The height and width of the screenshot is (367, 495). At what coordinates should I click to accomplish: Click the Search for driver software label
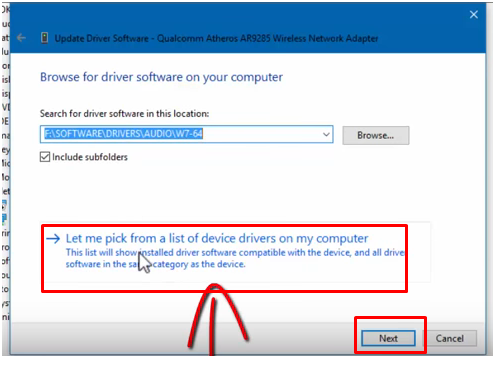point(124,114)
